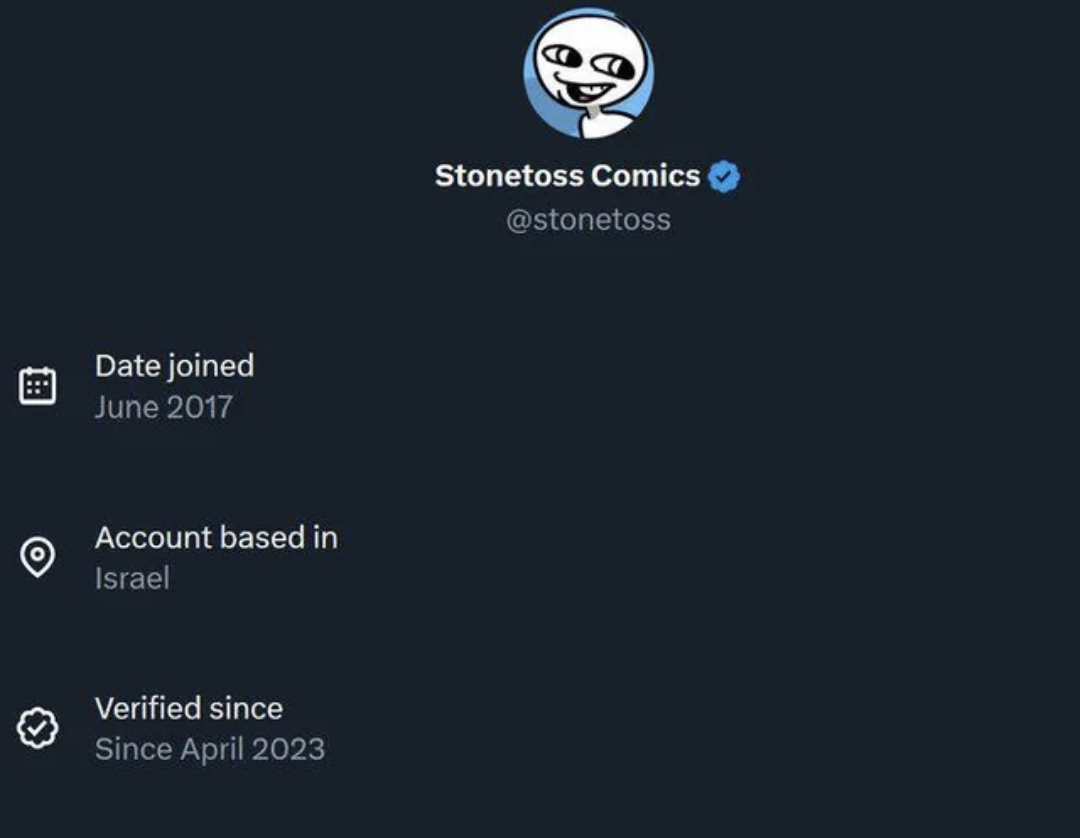Click the blue verified checkmark badge
This screenshot has height=838, width=1080.
click(x=724, y=177)
